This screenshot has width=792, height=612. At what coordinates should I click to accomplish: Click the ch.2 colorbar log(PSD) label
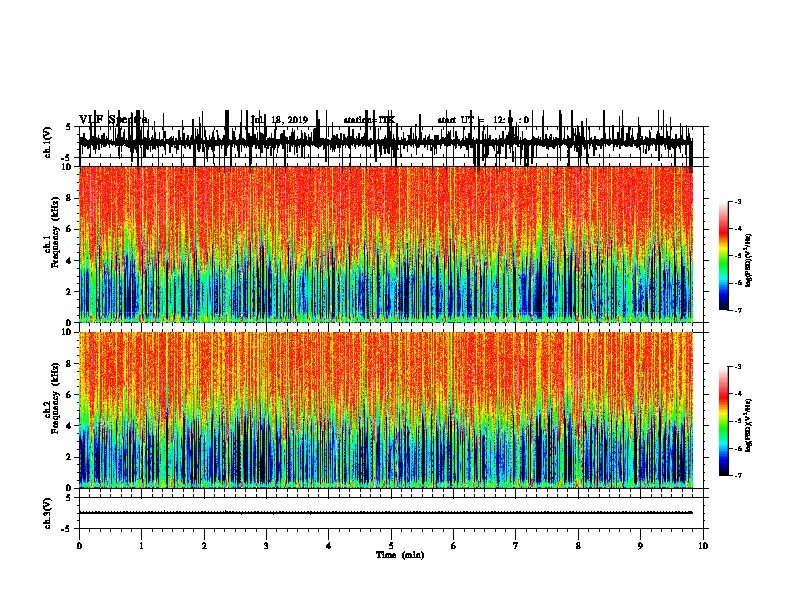749,425
